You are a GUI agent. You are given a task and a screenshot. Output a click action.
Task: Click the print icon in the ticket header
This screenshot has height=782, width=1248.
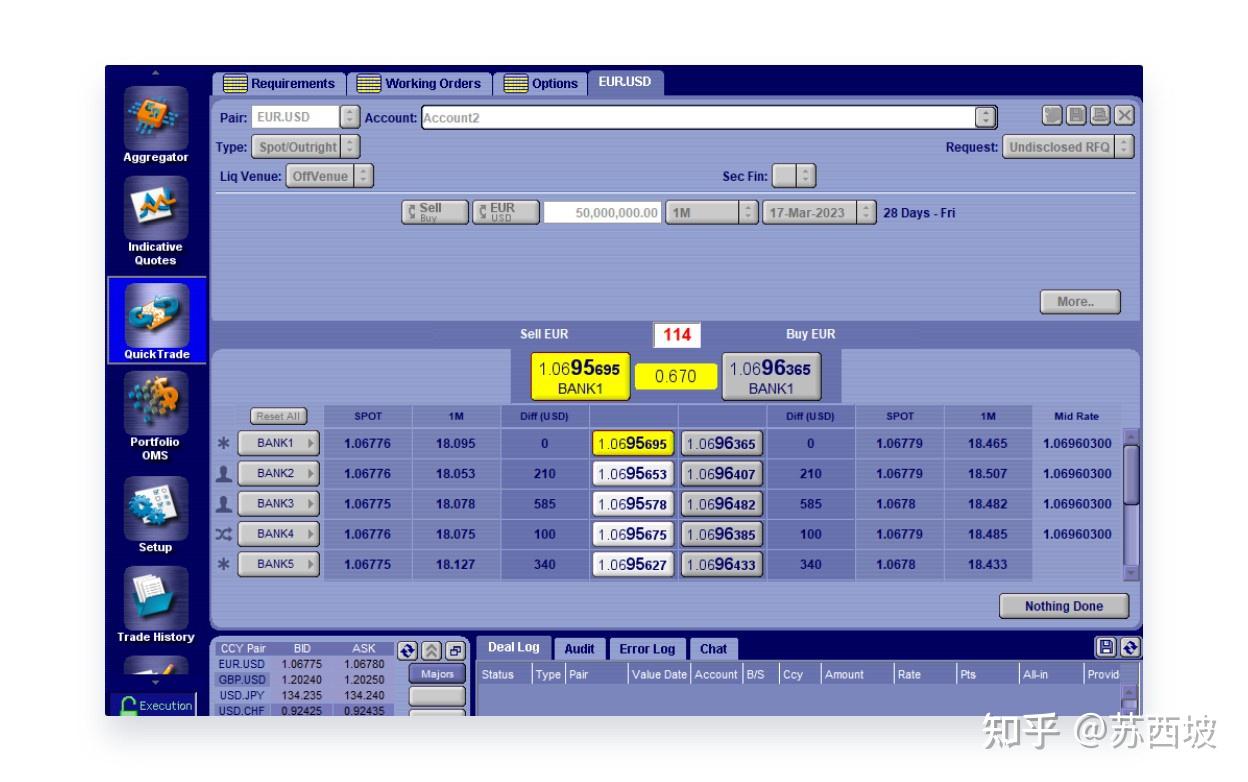pos(1100,116)
